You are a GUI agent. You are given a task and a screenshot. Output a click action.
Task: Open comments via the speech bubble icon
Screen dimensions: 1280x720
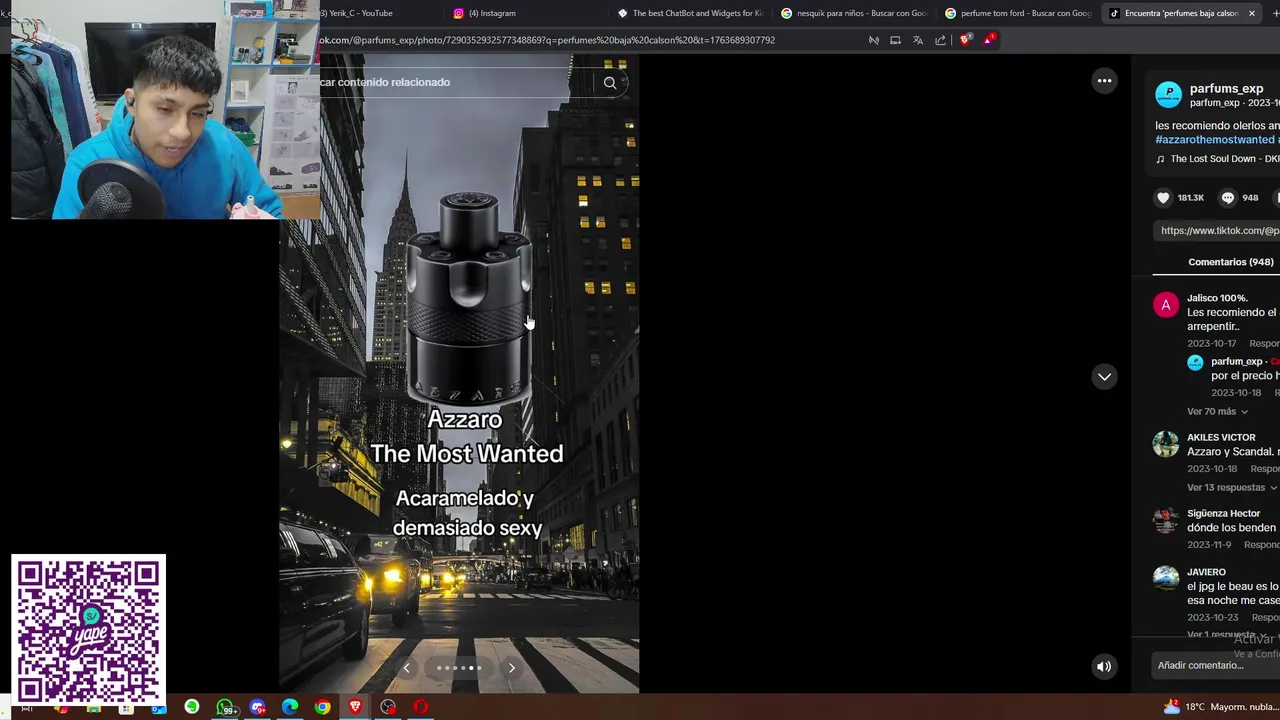pyautogui.click(x=1228, y=198)
